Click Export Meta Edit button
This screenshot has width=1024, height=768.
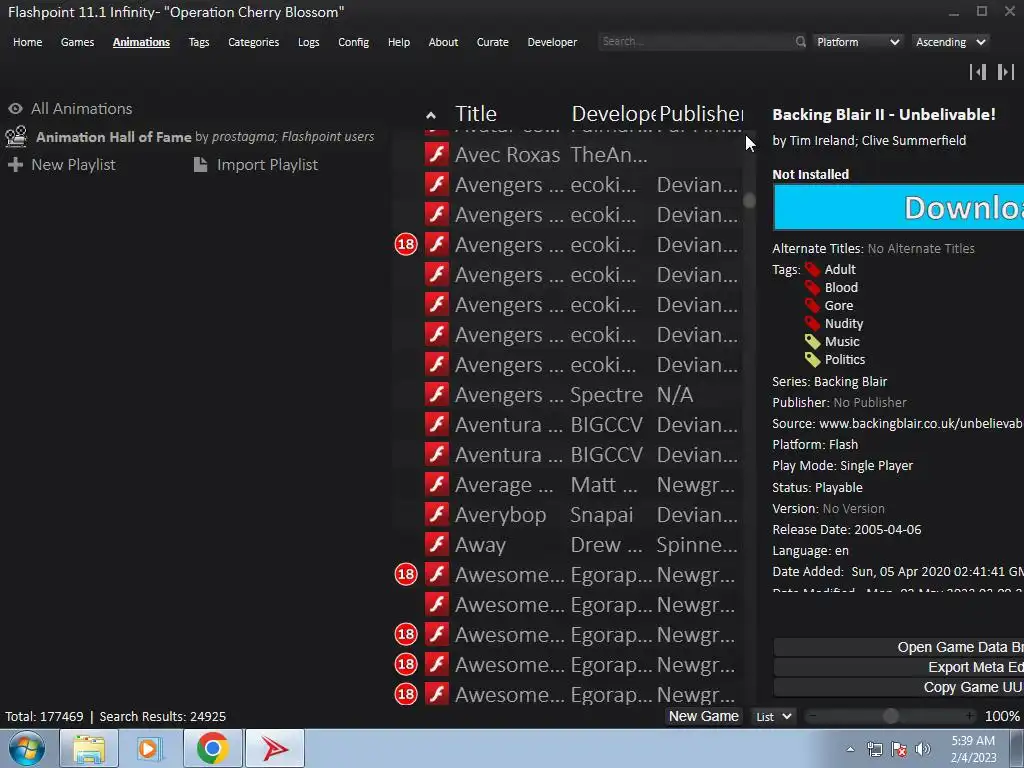click(x=899, y=667)
